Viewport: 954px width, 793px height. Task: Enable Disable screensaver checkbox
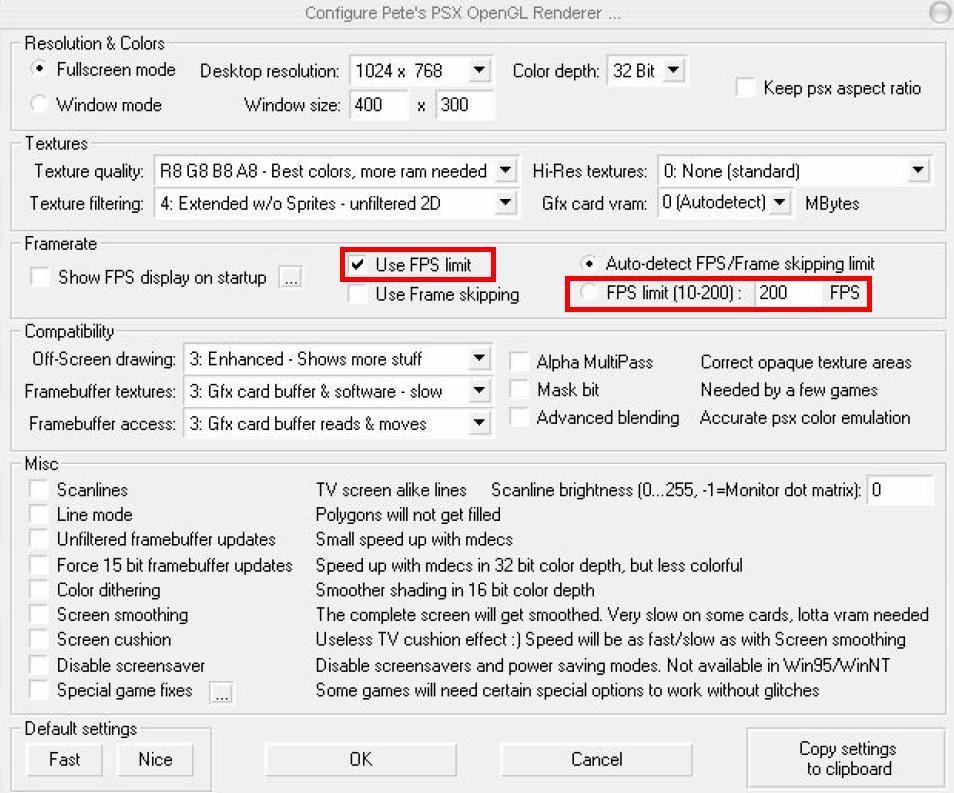(40, 665)
